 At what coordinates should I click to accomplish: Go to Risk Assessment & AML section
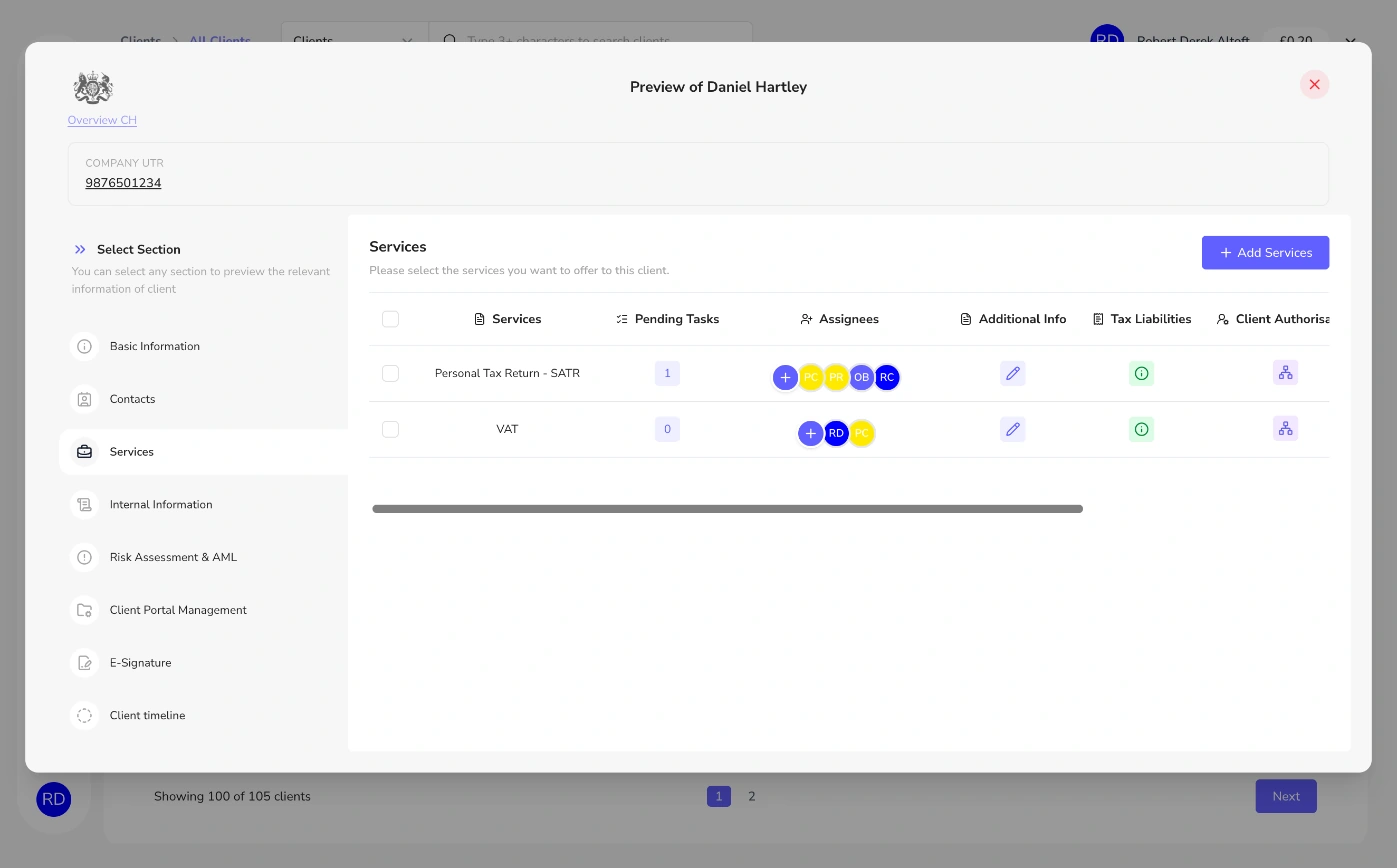click(204, 558)
